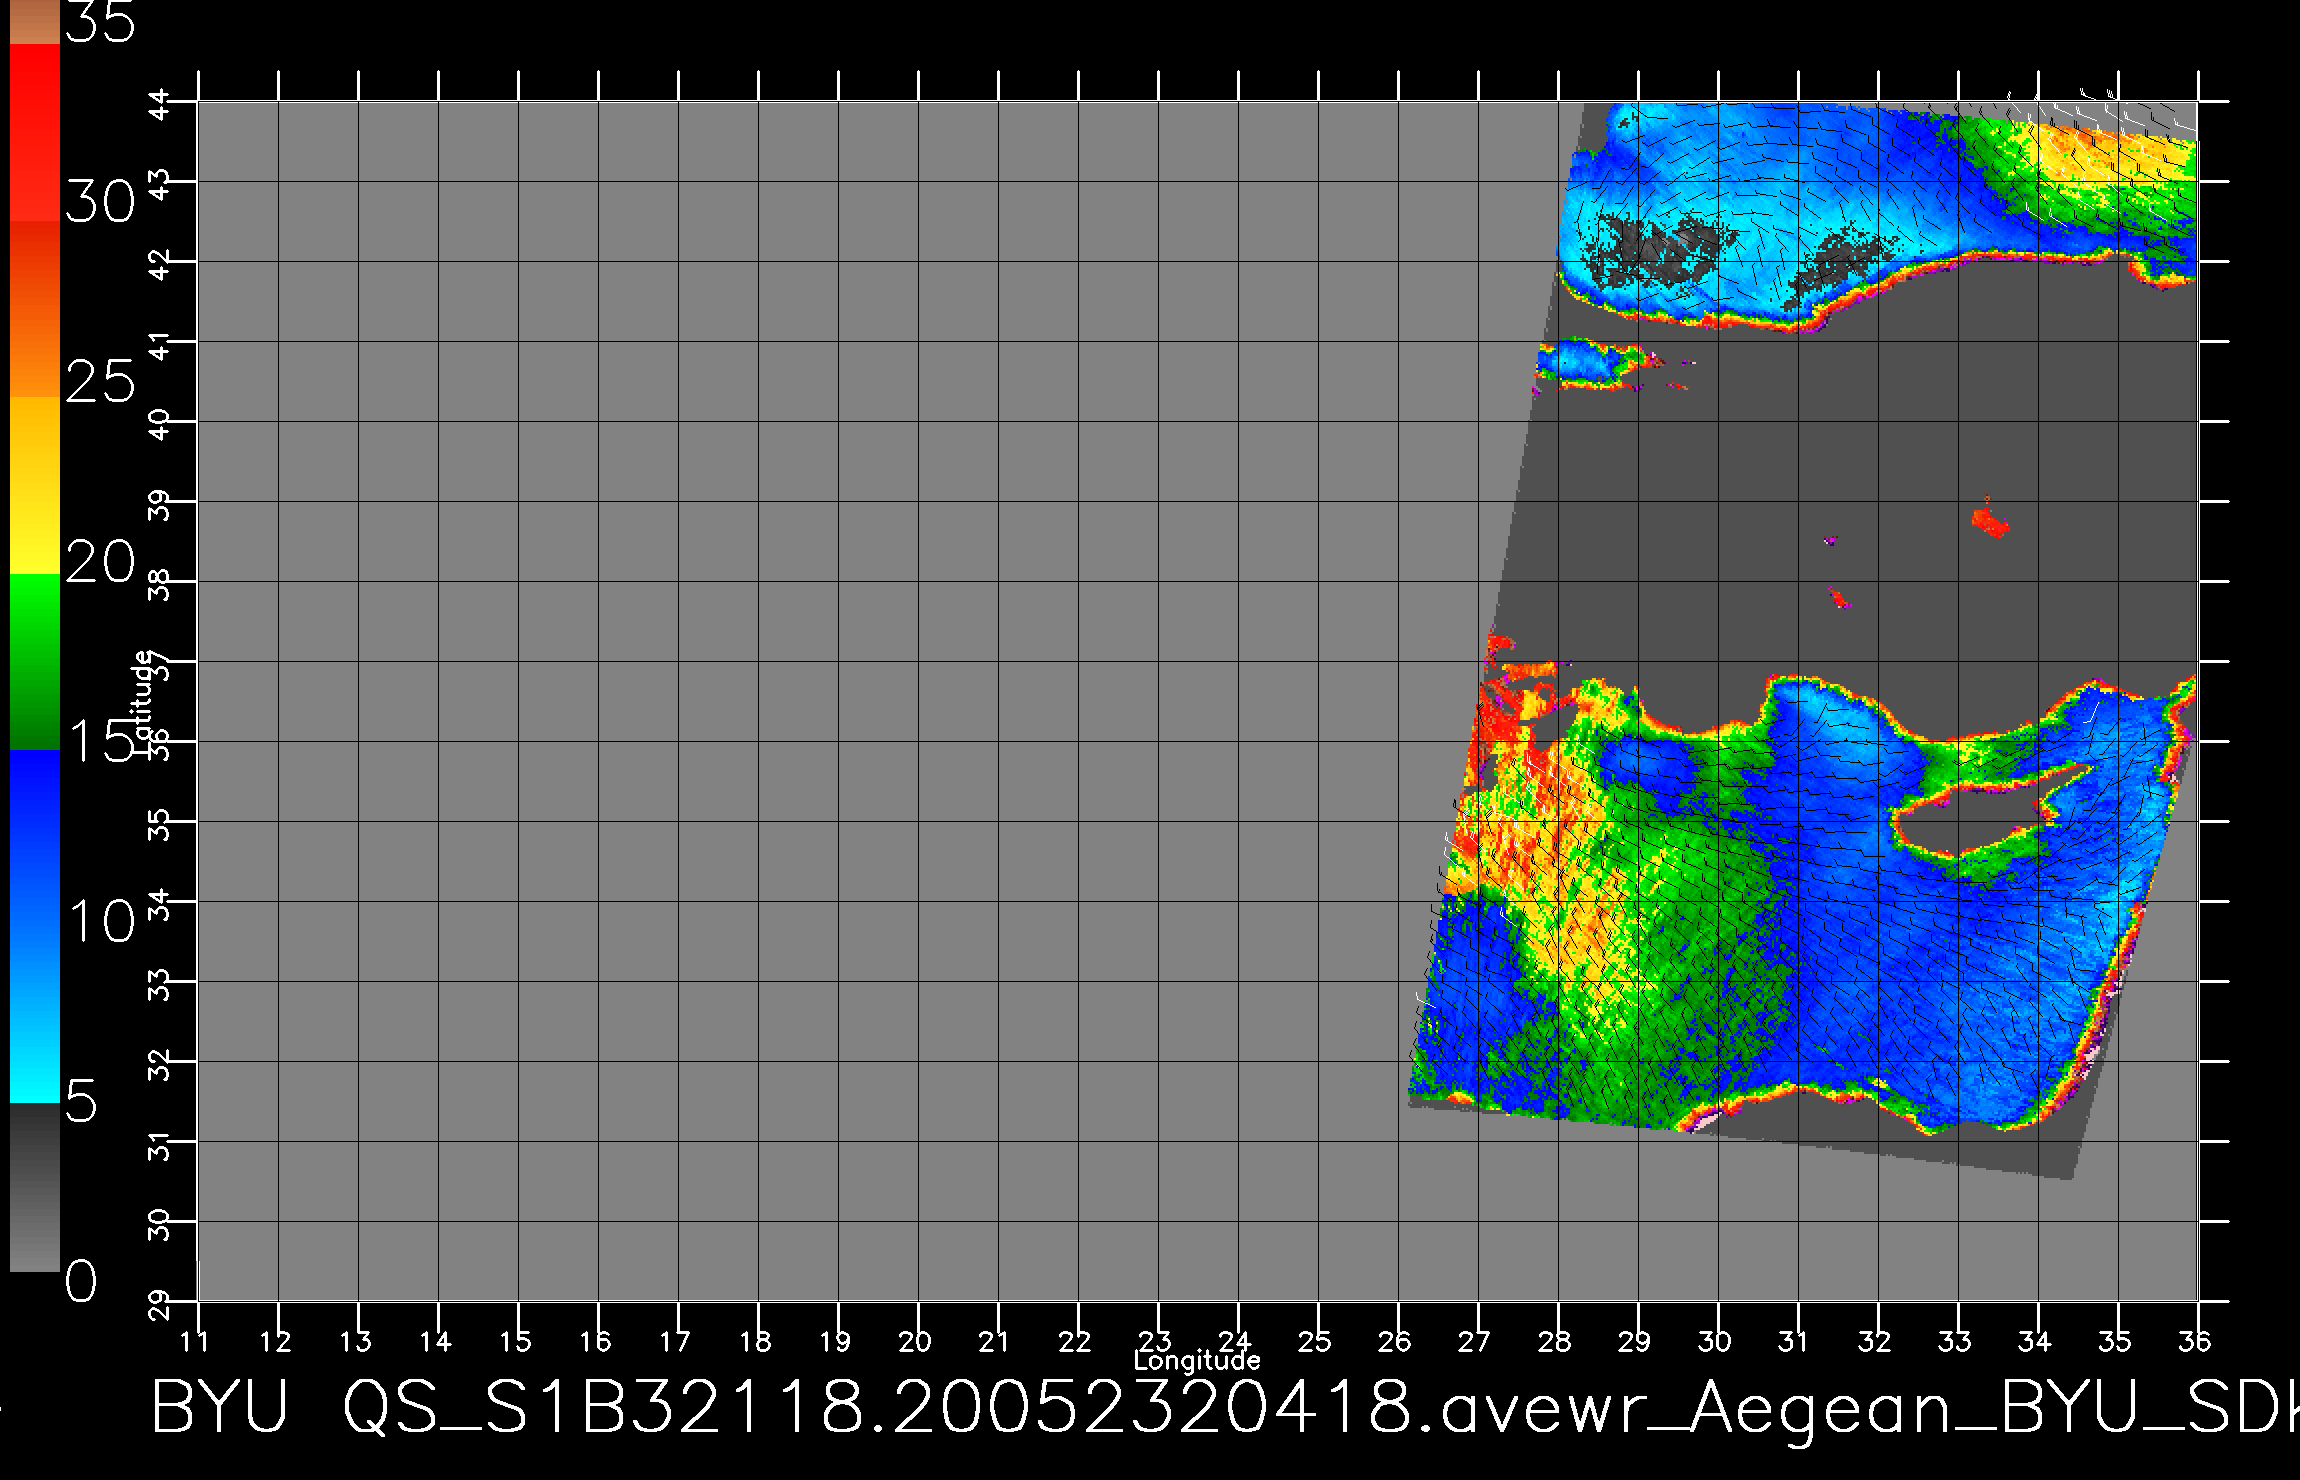Screen dimensions: 2300x1480
Task: Click latitude tick label "29"
Action: coord(161,1303)
